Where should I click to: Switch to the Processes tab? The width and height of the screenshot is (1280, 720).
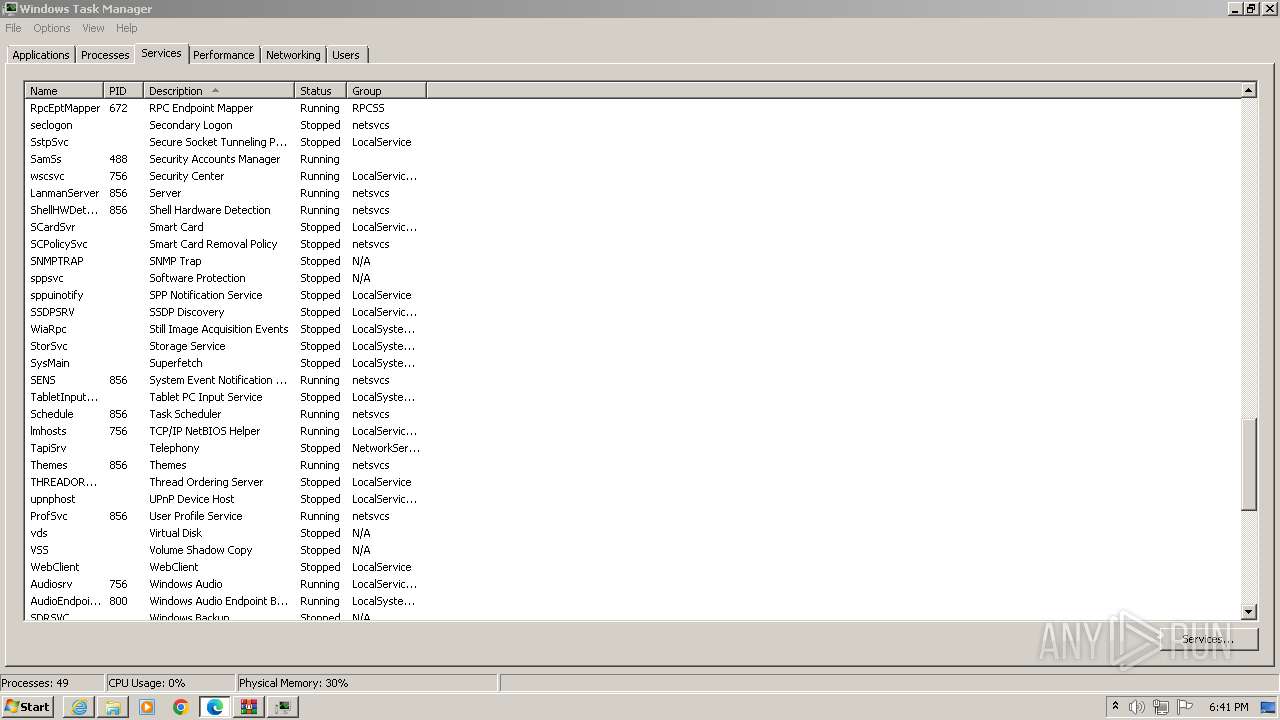click(x=105, y=55)
